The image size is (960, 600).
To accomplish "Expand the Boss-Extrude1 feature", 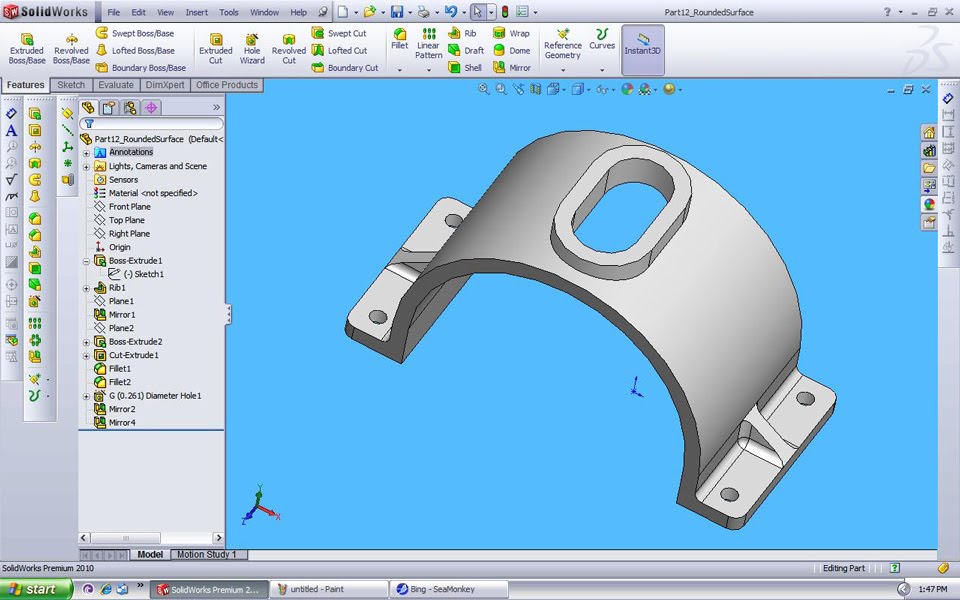I will (x=87, y=260).
